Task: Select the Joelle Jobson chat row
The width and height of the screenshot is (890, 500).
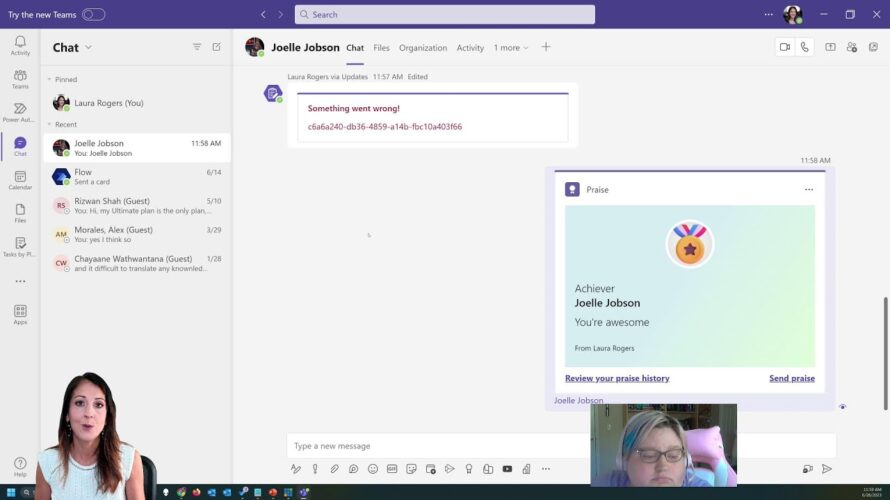Action: coord(137,148)
